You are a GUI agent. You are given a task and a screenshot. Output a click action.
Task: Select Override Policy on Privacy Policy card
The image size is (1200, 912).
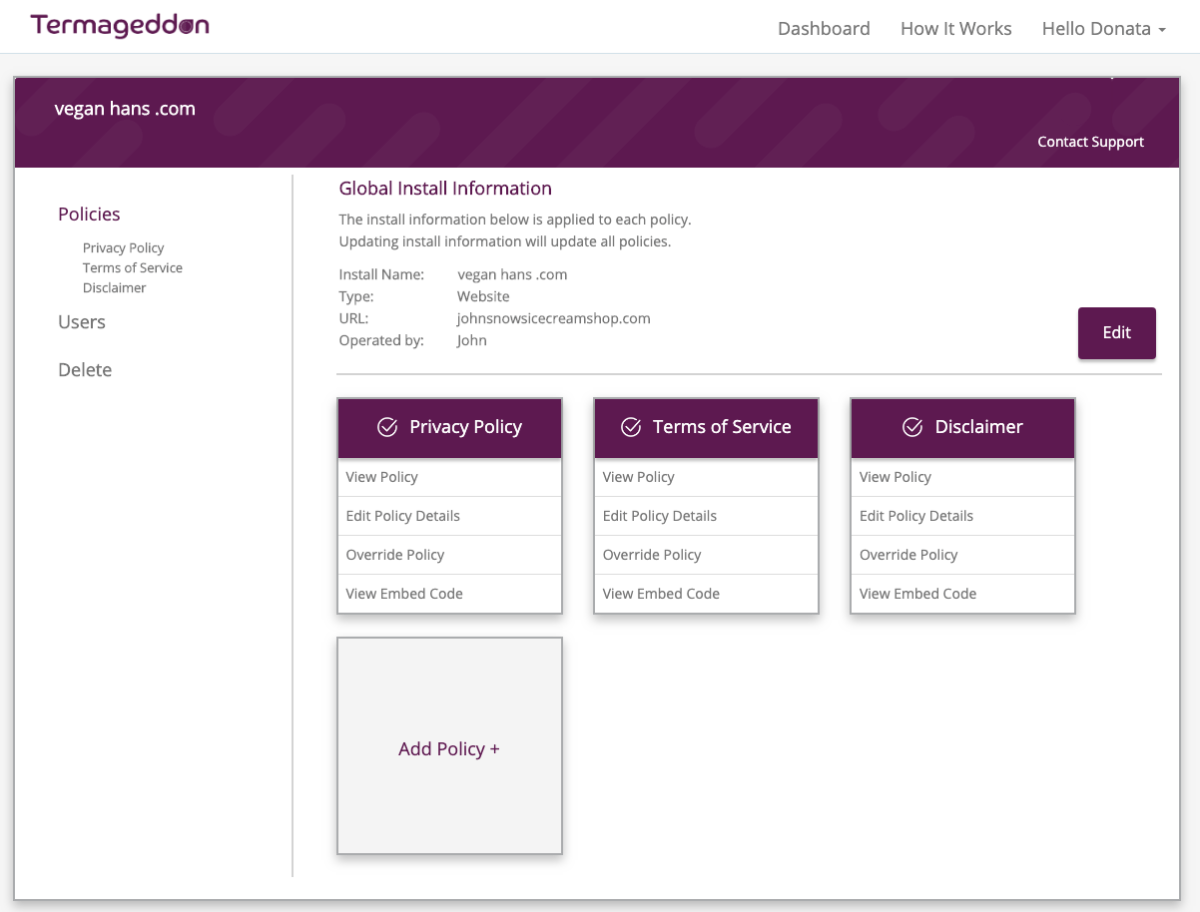450,555
